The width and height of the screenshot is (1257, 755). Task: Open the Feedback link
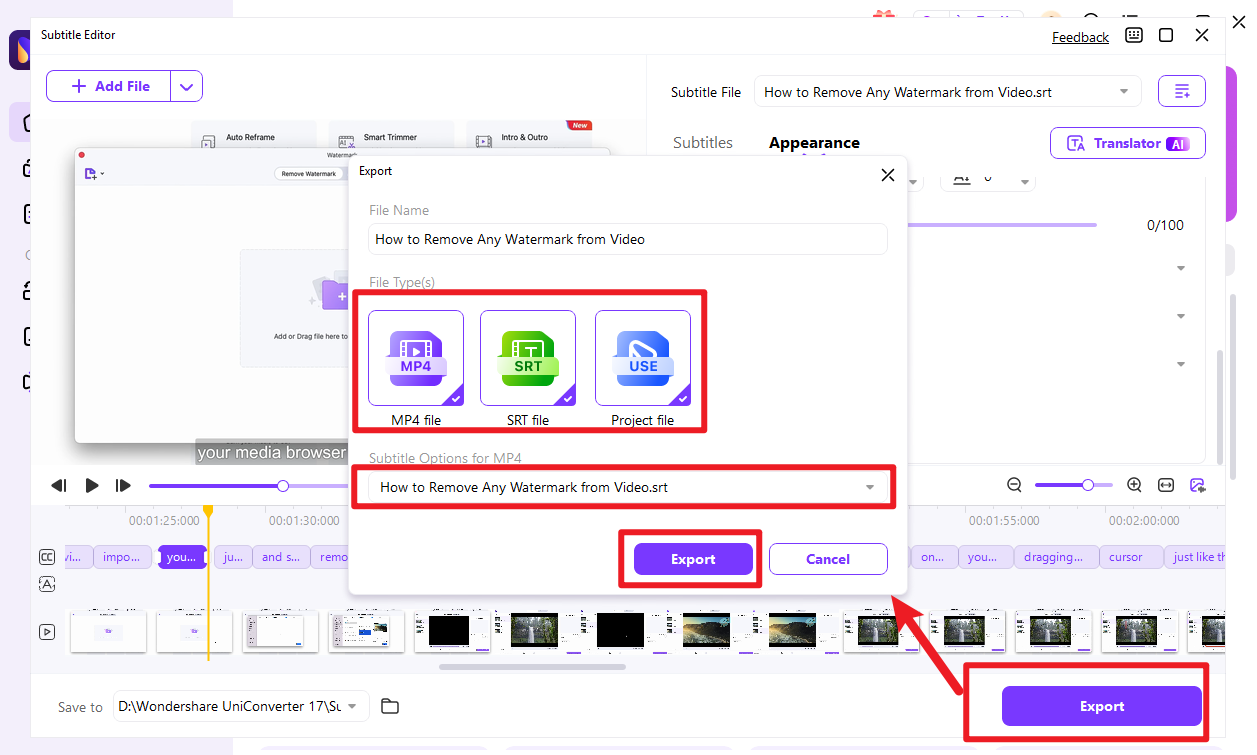1080,36
